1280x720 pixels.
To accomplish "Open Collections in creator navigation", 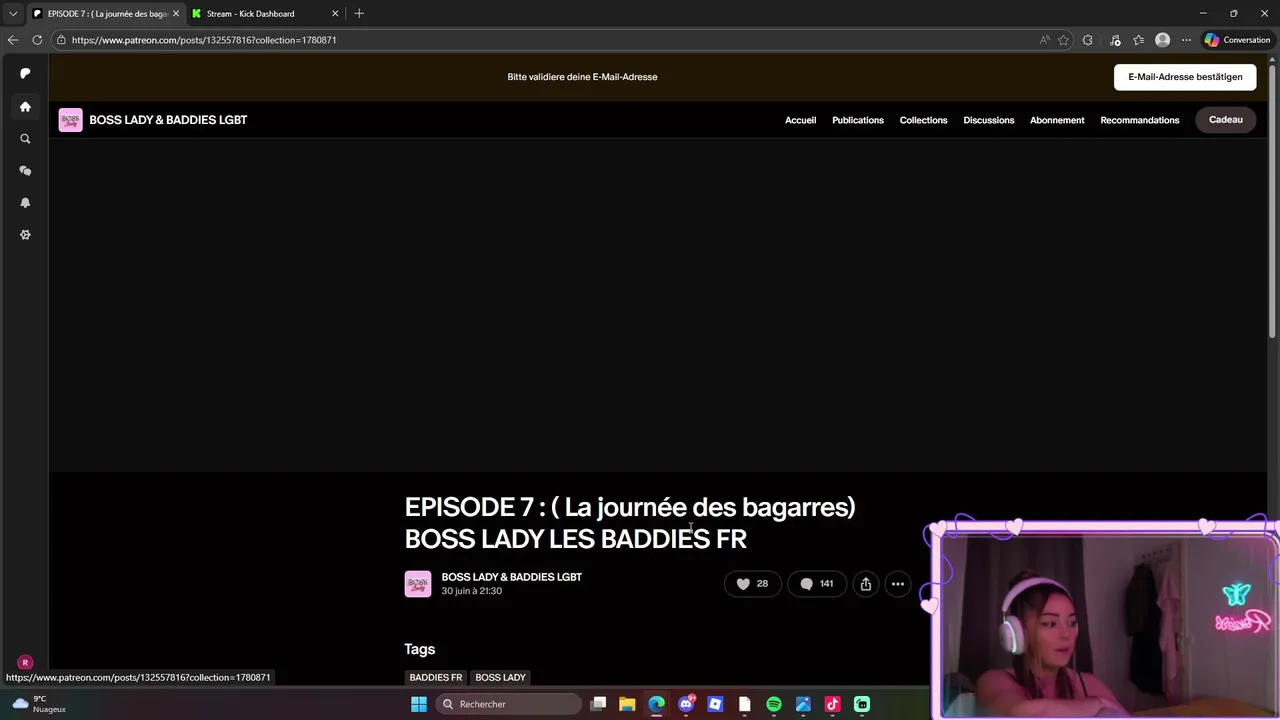I will coord(923,120).
